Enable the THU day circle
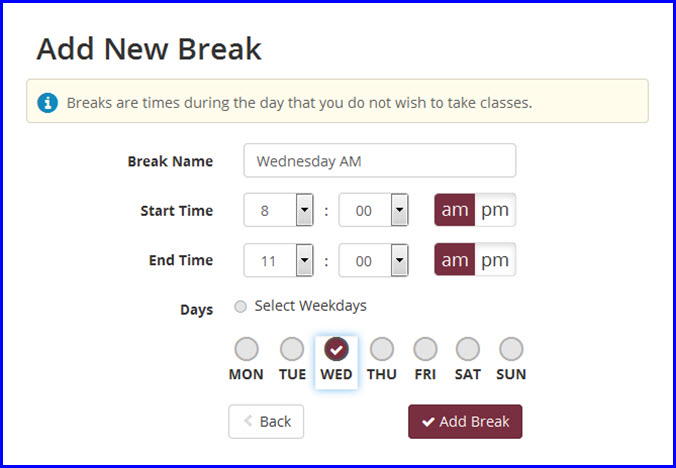This screenshot has height=468, width=676. coord(382,349)
